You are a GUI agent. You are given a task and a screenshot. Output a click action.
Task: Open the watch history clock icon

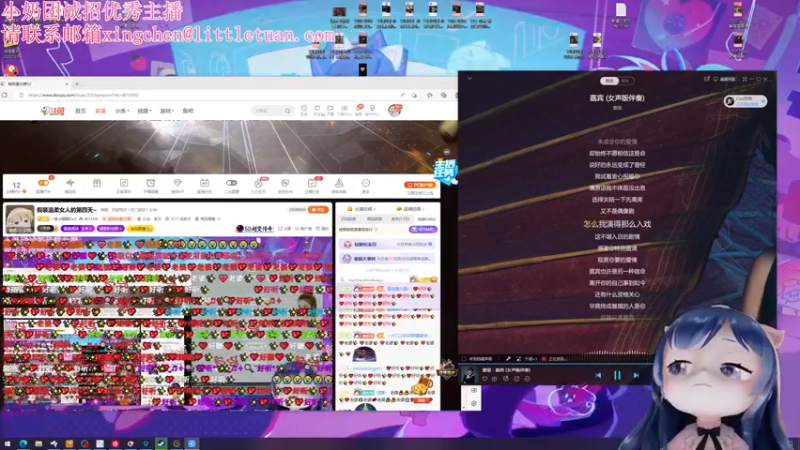[304, 109]
